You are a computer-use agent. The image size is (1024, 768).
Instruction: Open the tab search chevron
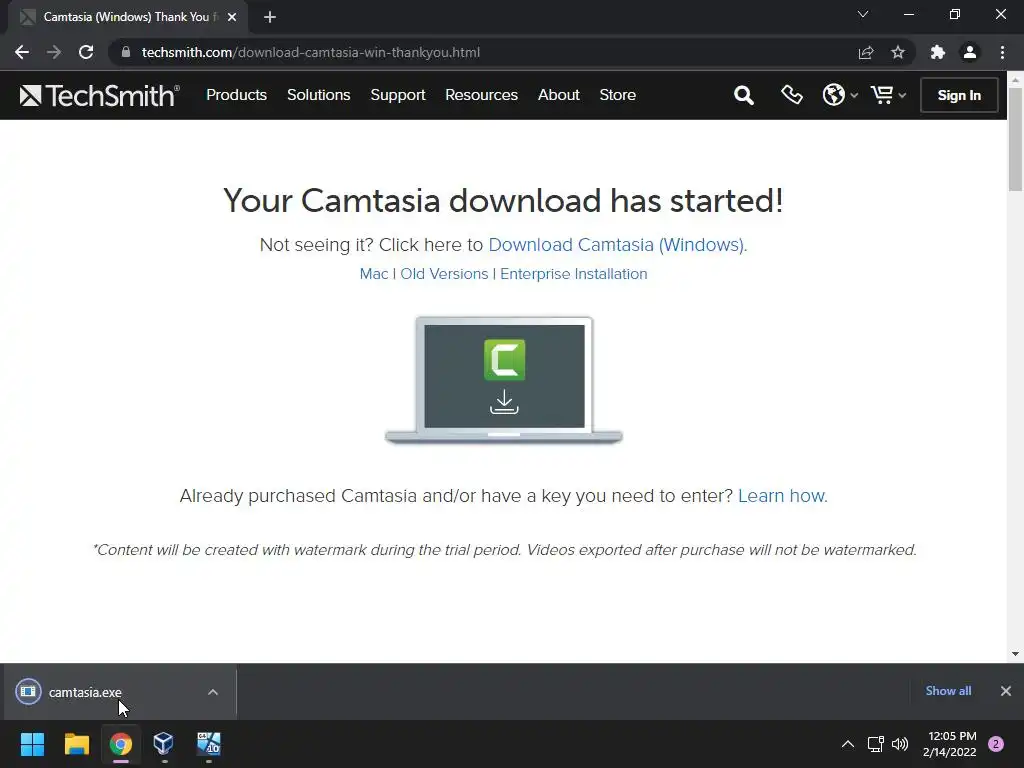[x=863, y=14]
